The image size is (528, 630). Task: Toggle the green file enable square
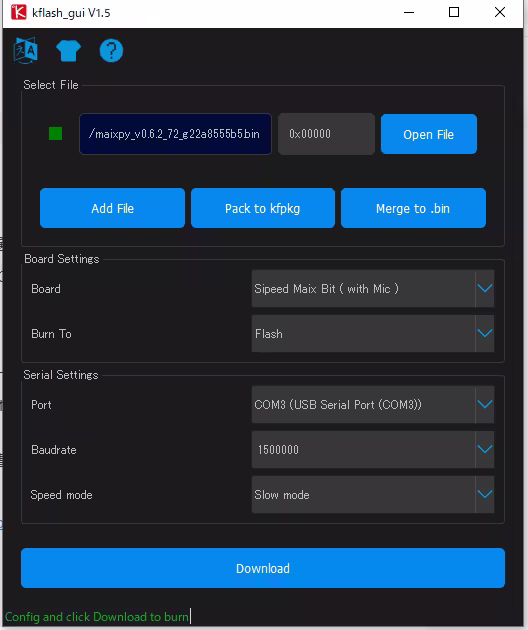[55, 133]
